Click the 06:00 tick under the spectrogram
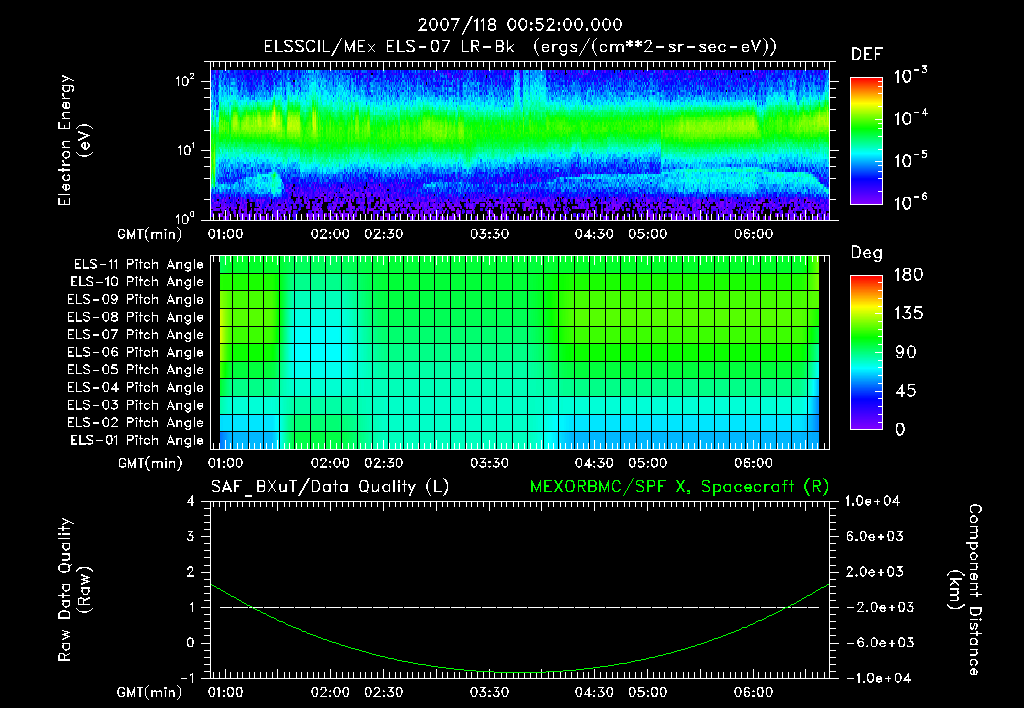Screen dimensions: 1024x708 [754, 234]
